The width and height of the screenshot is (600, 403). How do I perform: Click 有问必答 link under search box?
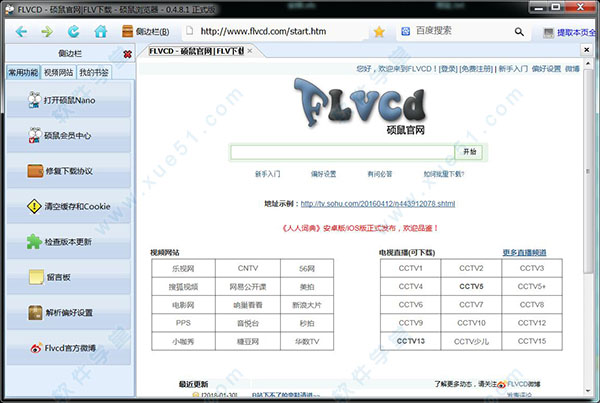[x=380, y=174]
